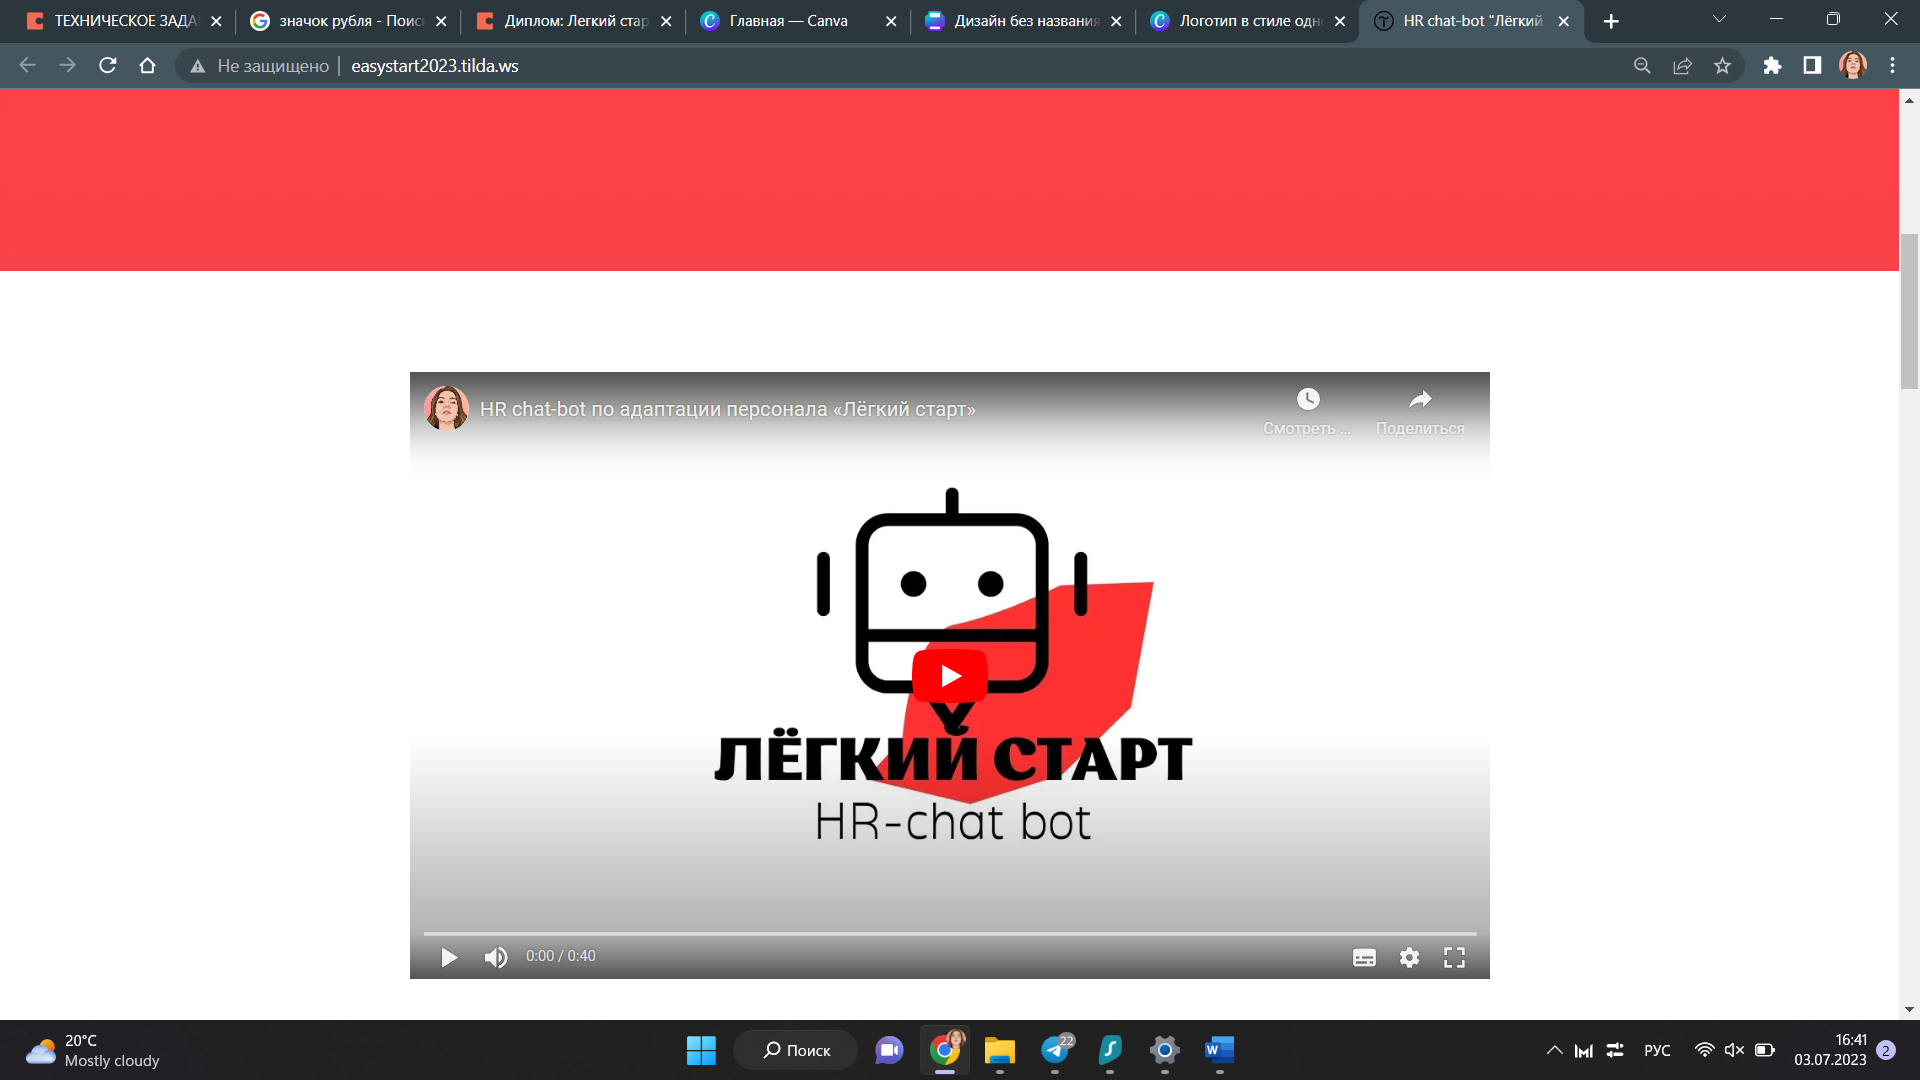This screenshot has width=1920, height=1080.
Task: Click the Watch Later clock icon
Action: coord(1307,400)
